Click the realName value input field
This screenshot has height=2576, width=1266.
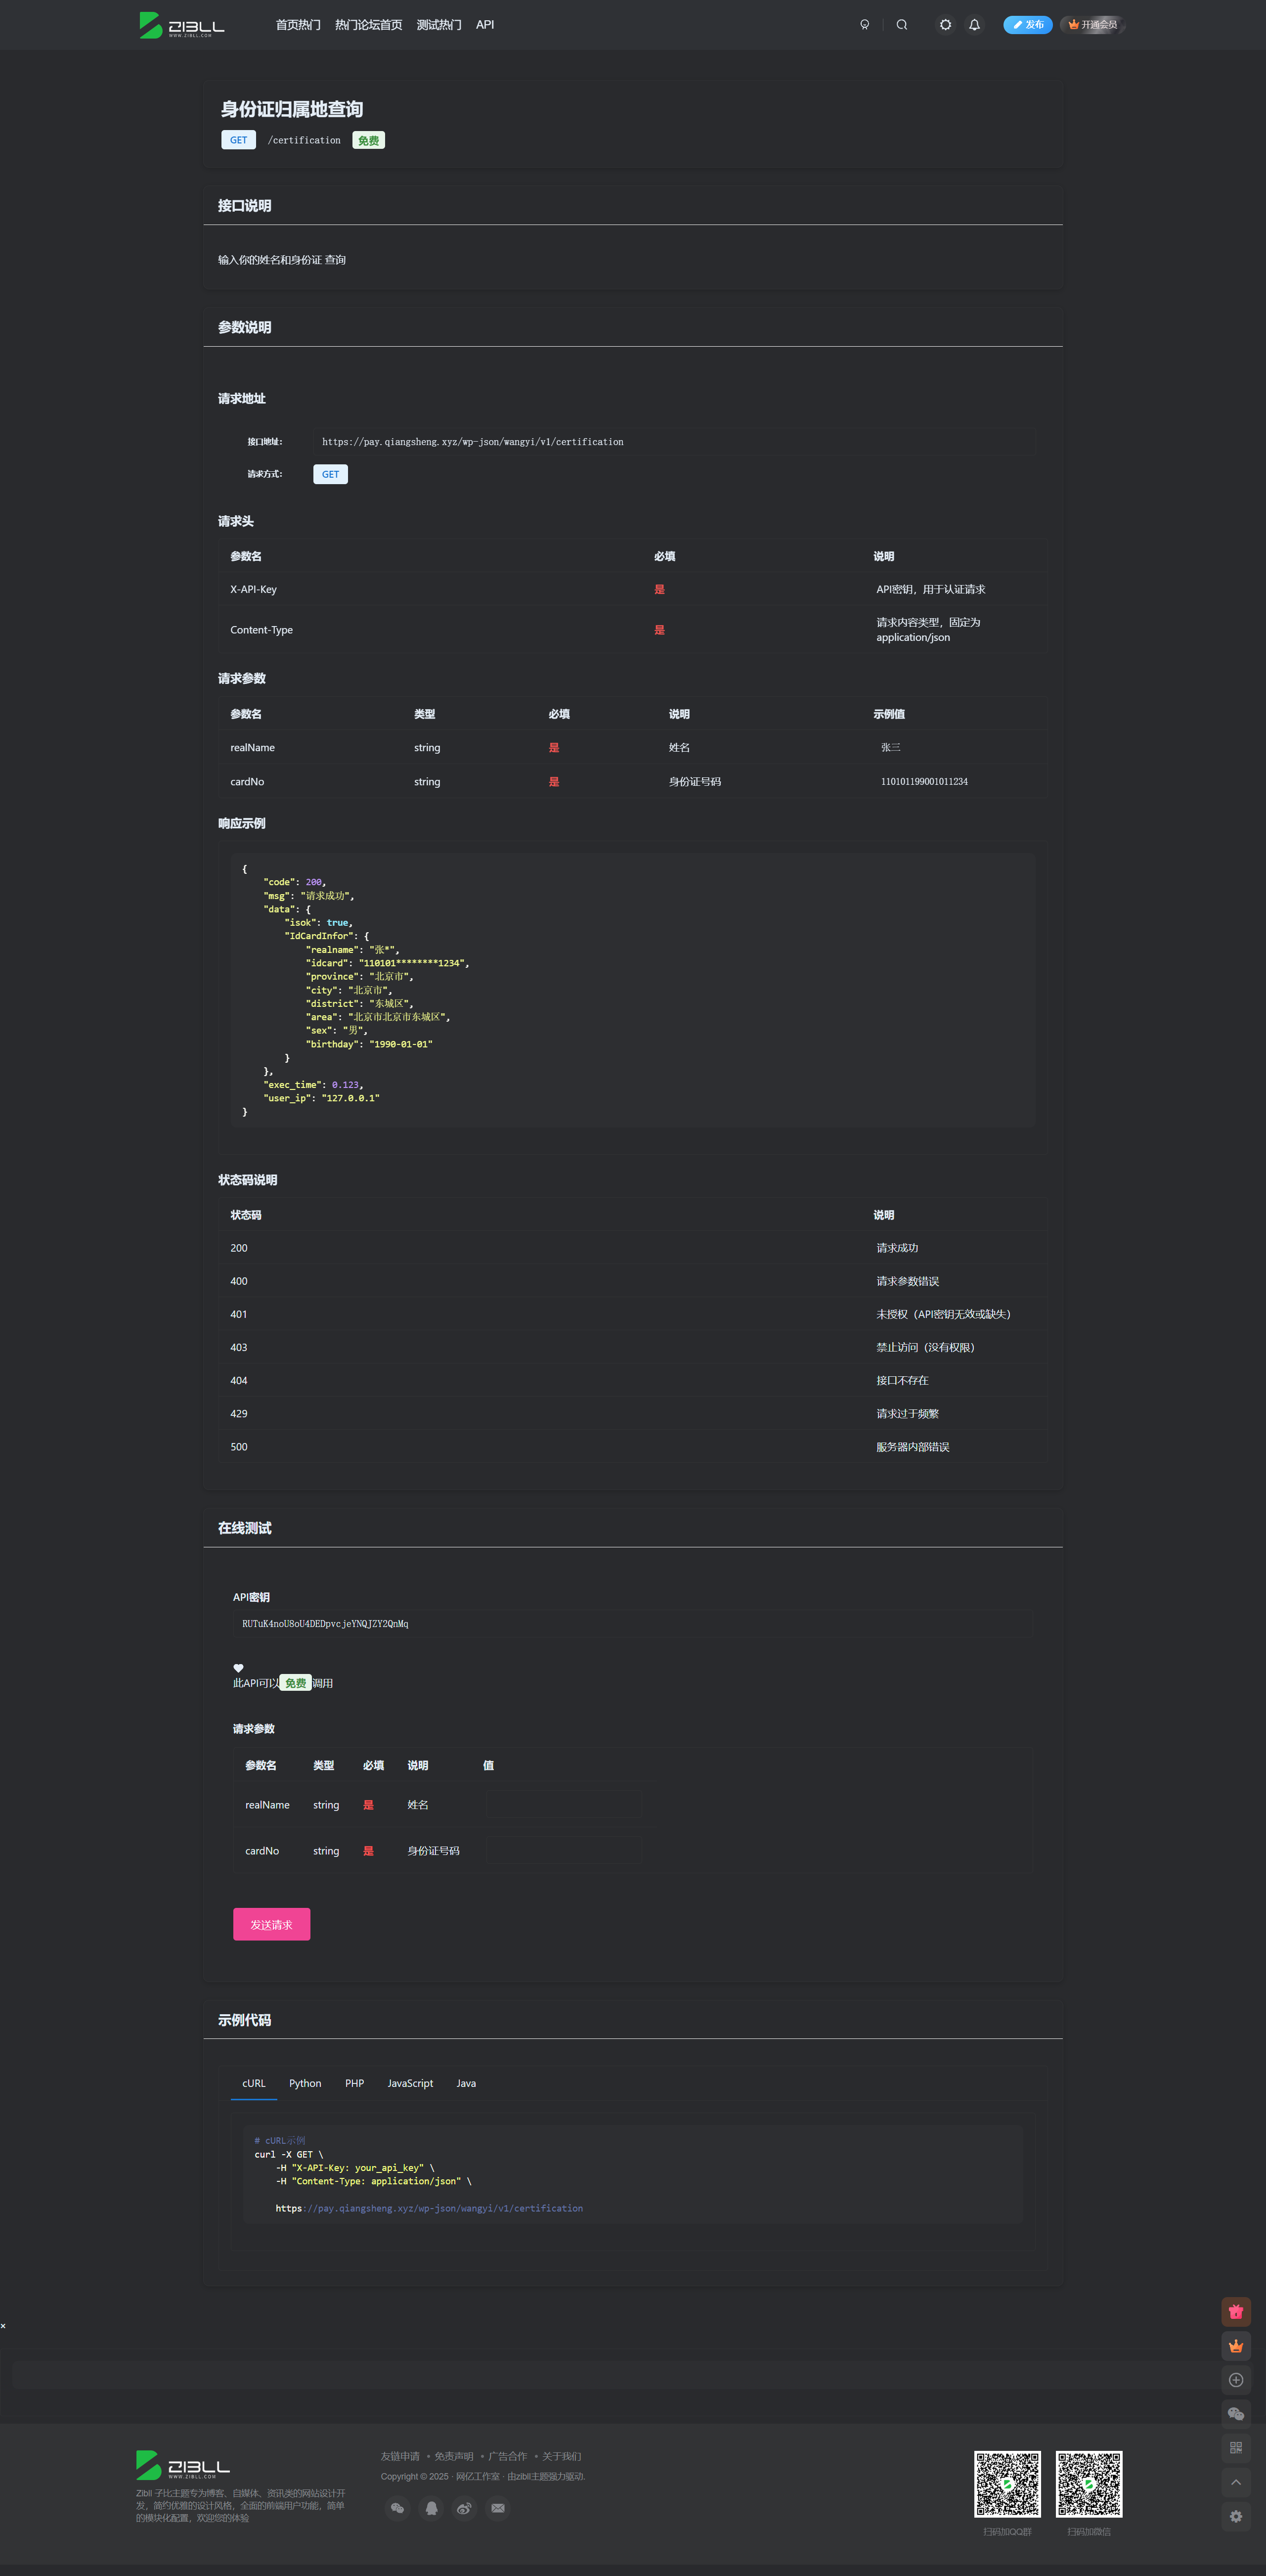(x=563, y=1804)
